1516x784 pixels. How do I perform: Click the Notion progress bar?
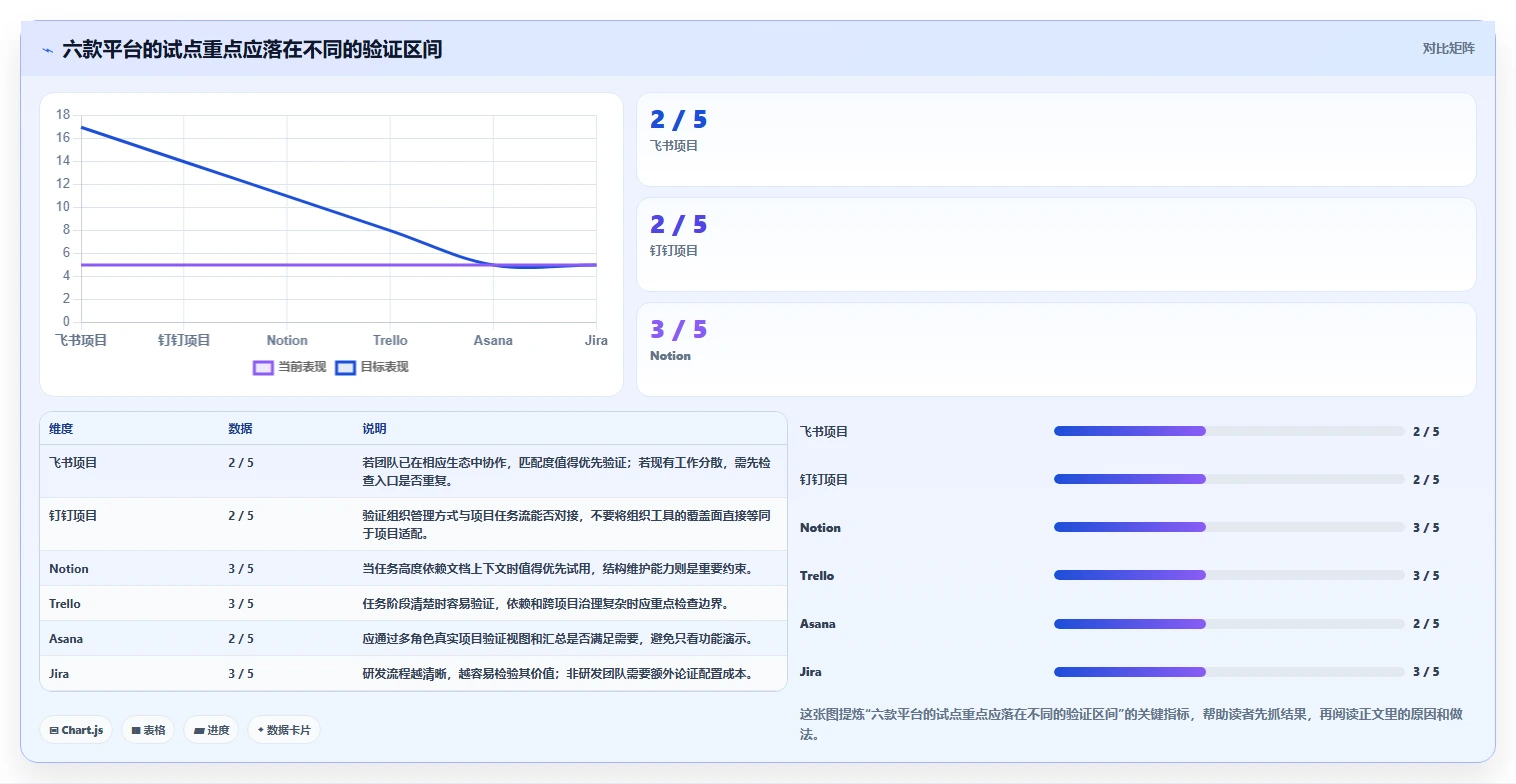[x=1229, y=527]
